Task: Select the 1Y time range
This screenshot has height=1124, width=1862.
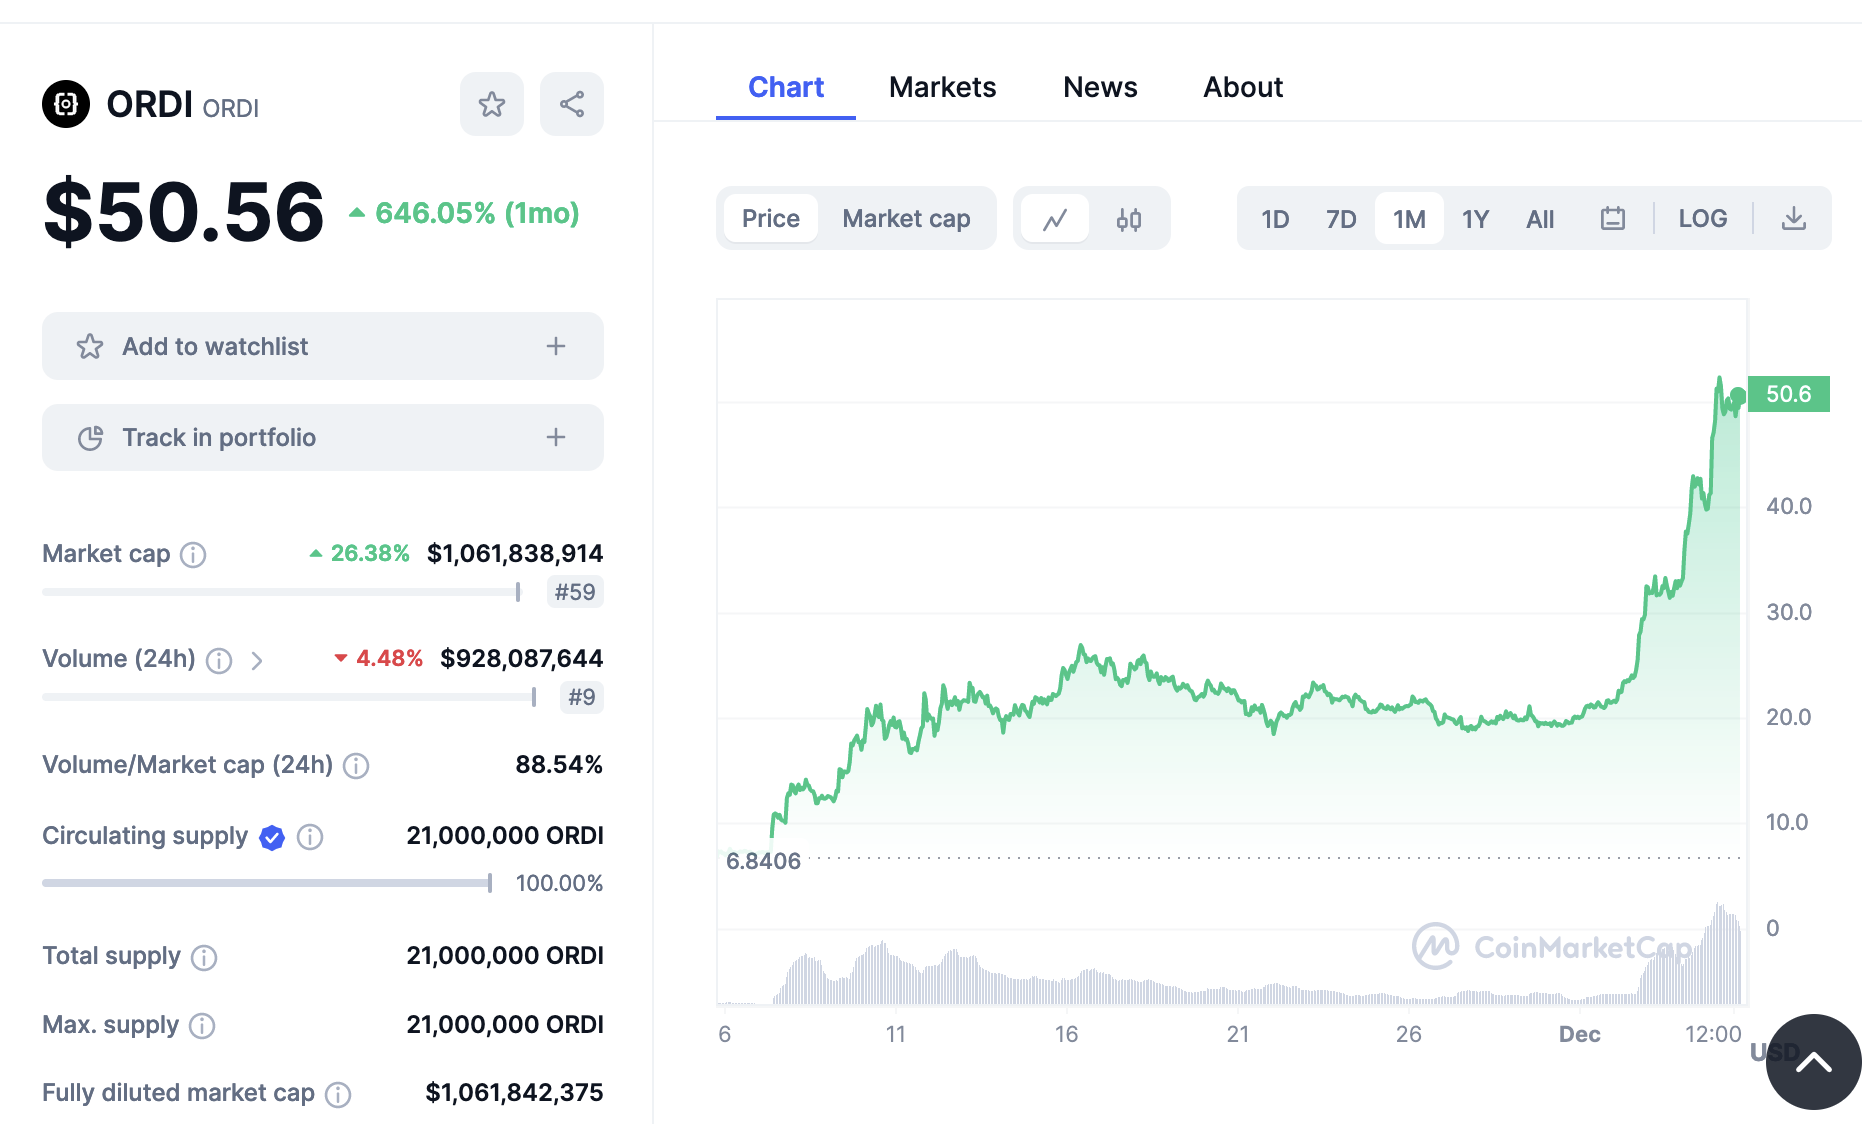Action: coord(1475,219)
